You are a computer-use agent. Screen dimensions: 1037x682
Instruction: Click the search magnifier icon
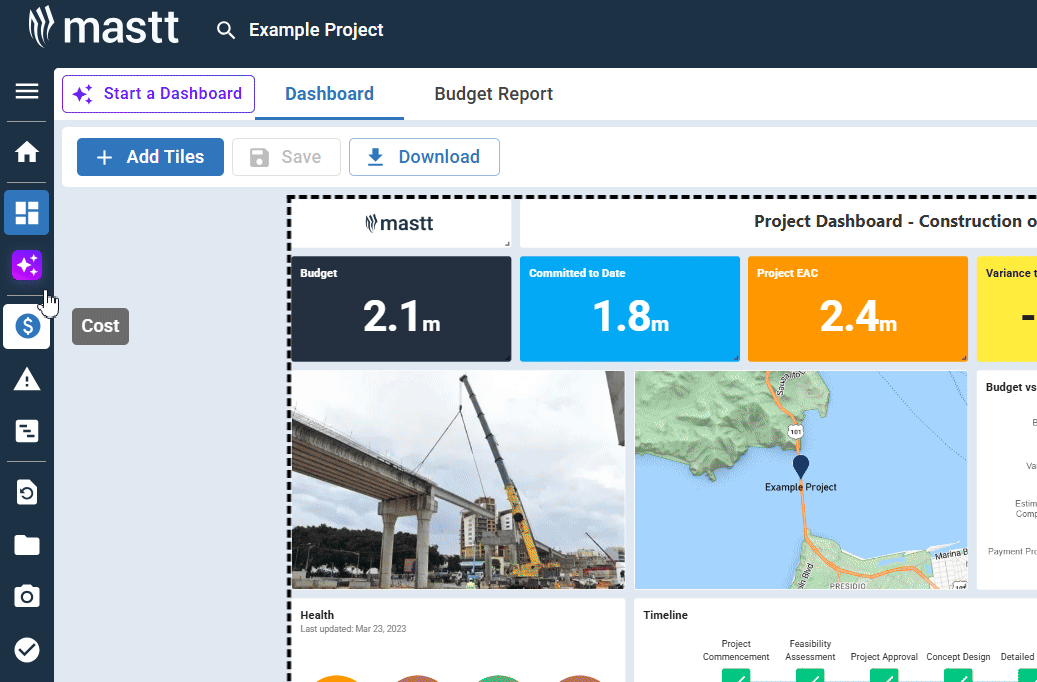pyautogui.click(x=226, y=30)
